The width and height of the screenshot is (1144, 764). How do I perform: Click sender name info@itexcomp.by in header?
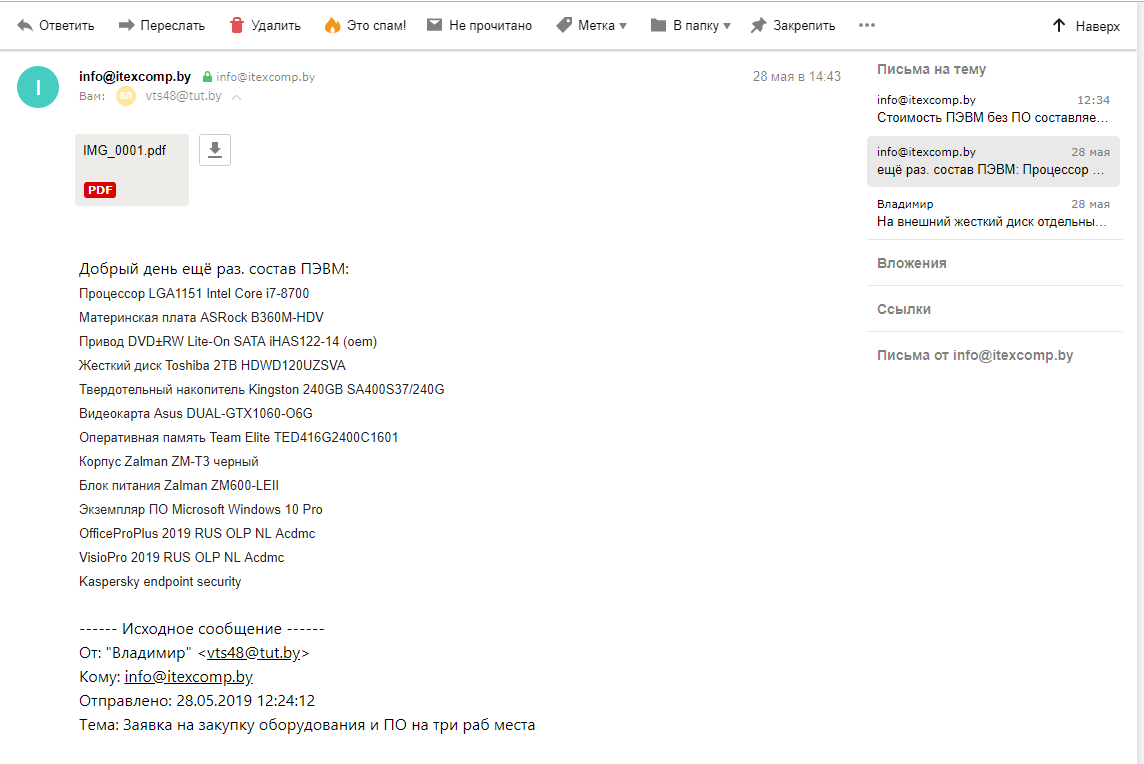(135, 77)
